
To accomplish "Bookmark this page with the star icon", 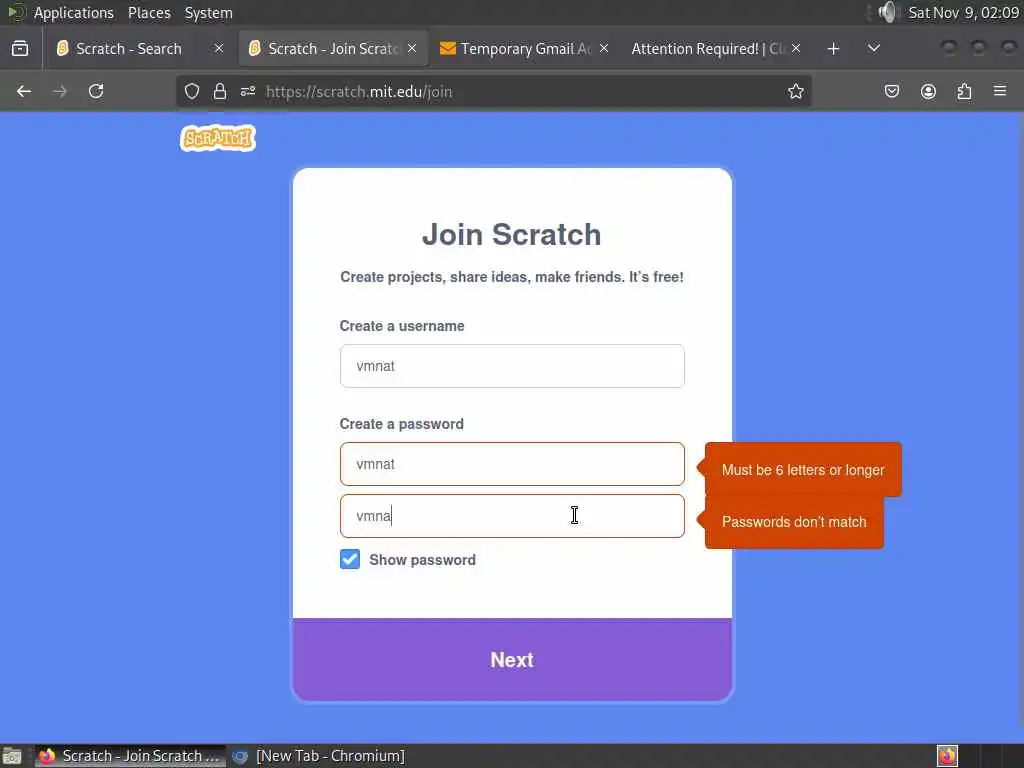I will (x=795, y=91).
